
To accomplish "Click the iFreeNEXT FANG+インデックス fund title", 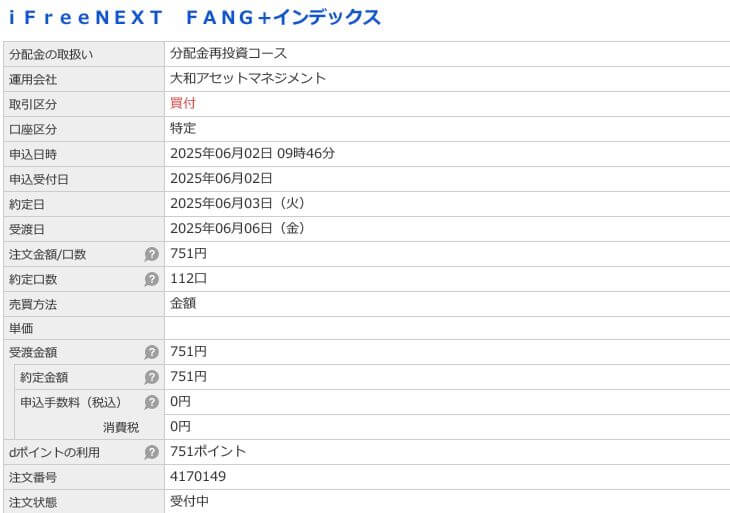I will coord(195,18).
